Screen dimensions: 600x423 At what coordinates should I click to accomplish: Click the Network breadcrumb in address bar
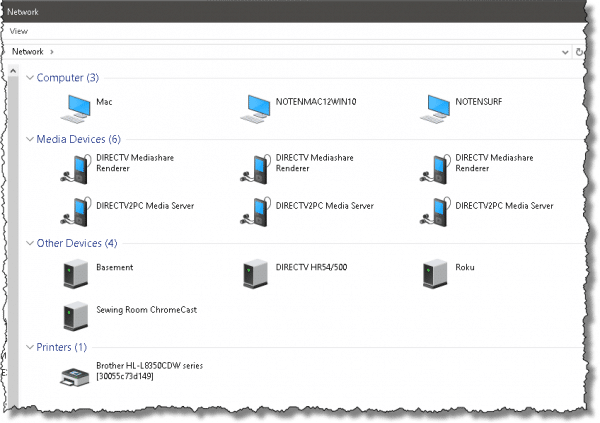pyautogui.click(x=28, y=51)
